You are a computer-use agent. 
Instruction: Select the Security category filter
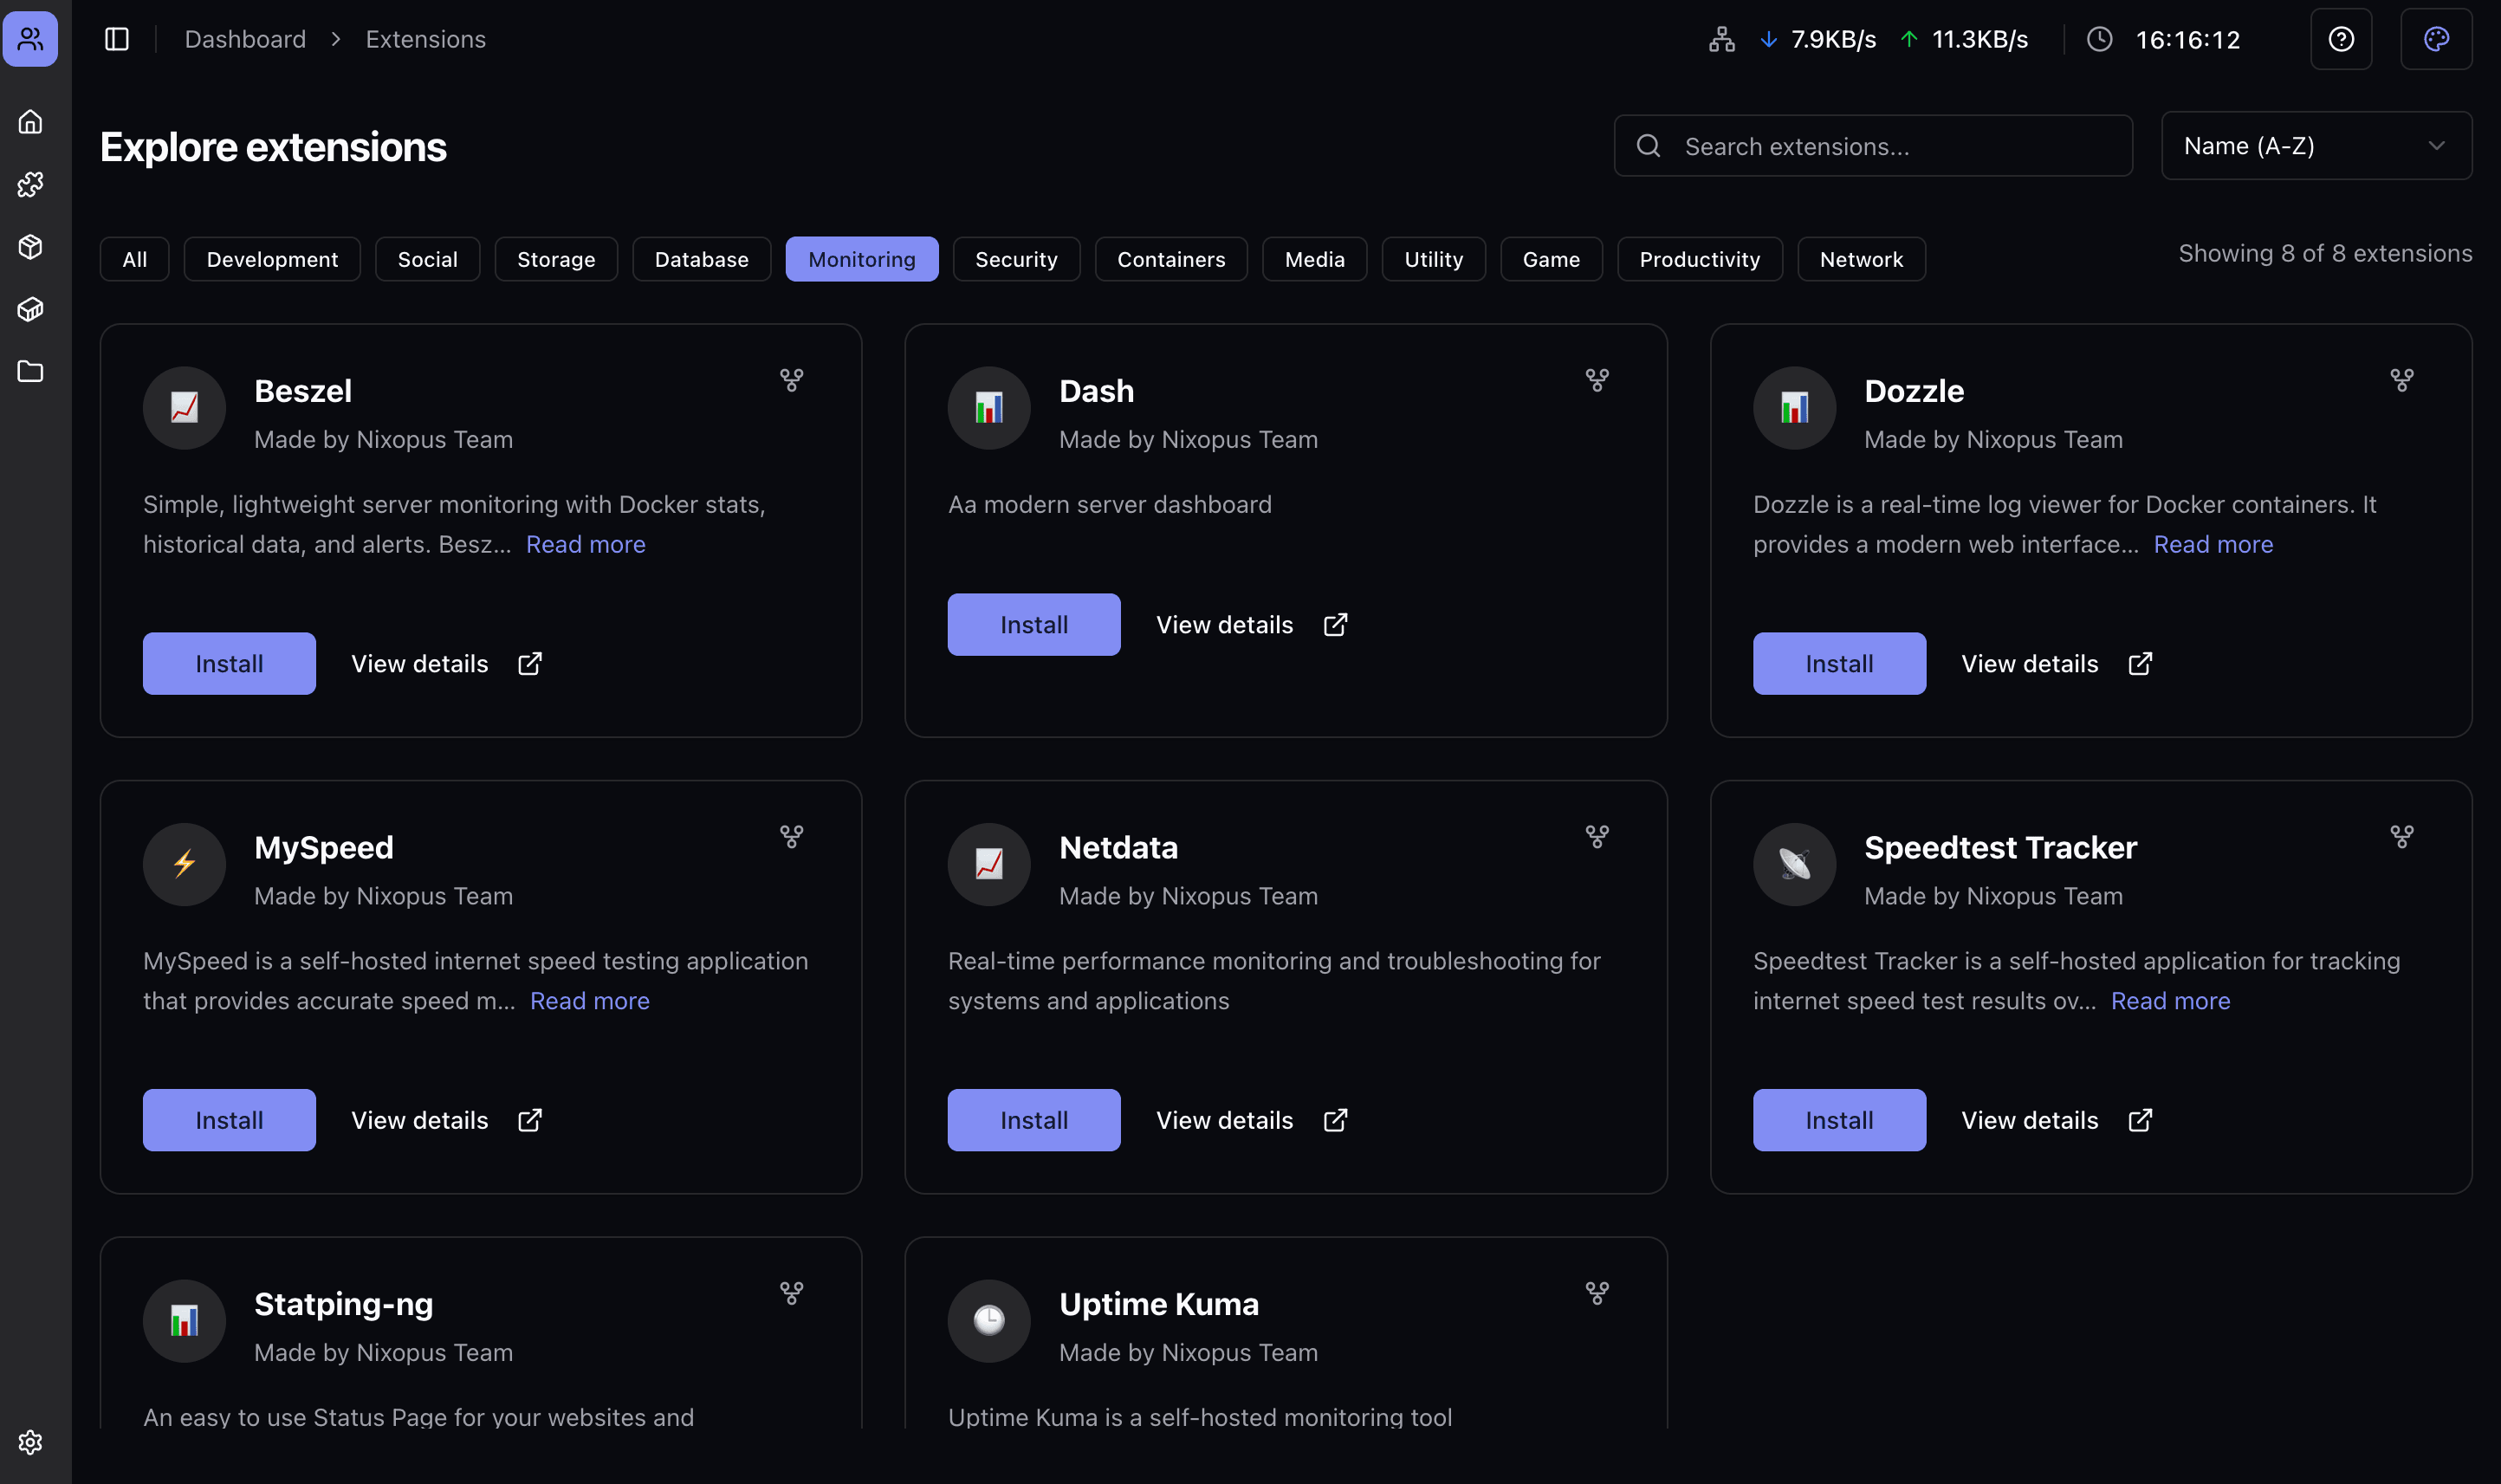coord(1015,259)
